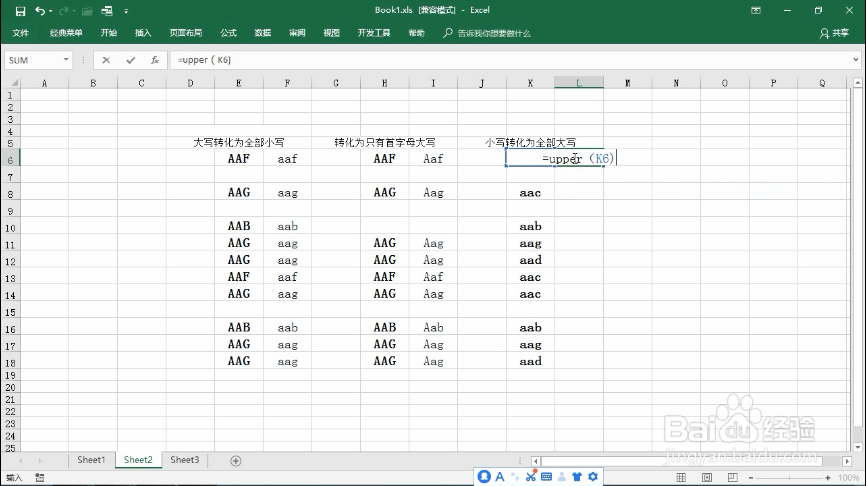Click the macro recording status icon

pos(40,478)
